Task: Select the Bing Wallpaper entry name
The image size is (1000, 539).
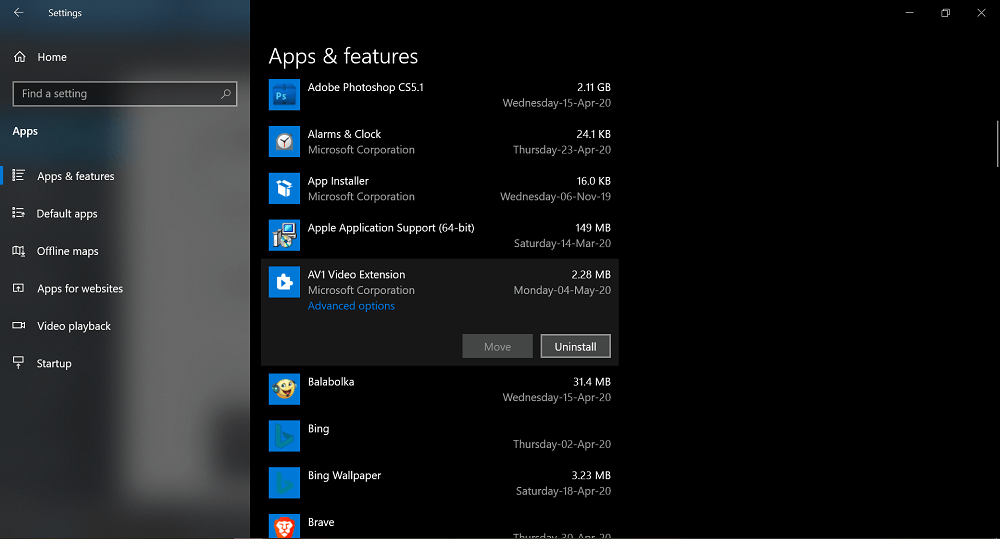Action: point(344,475)
